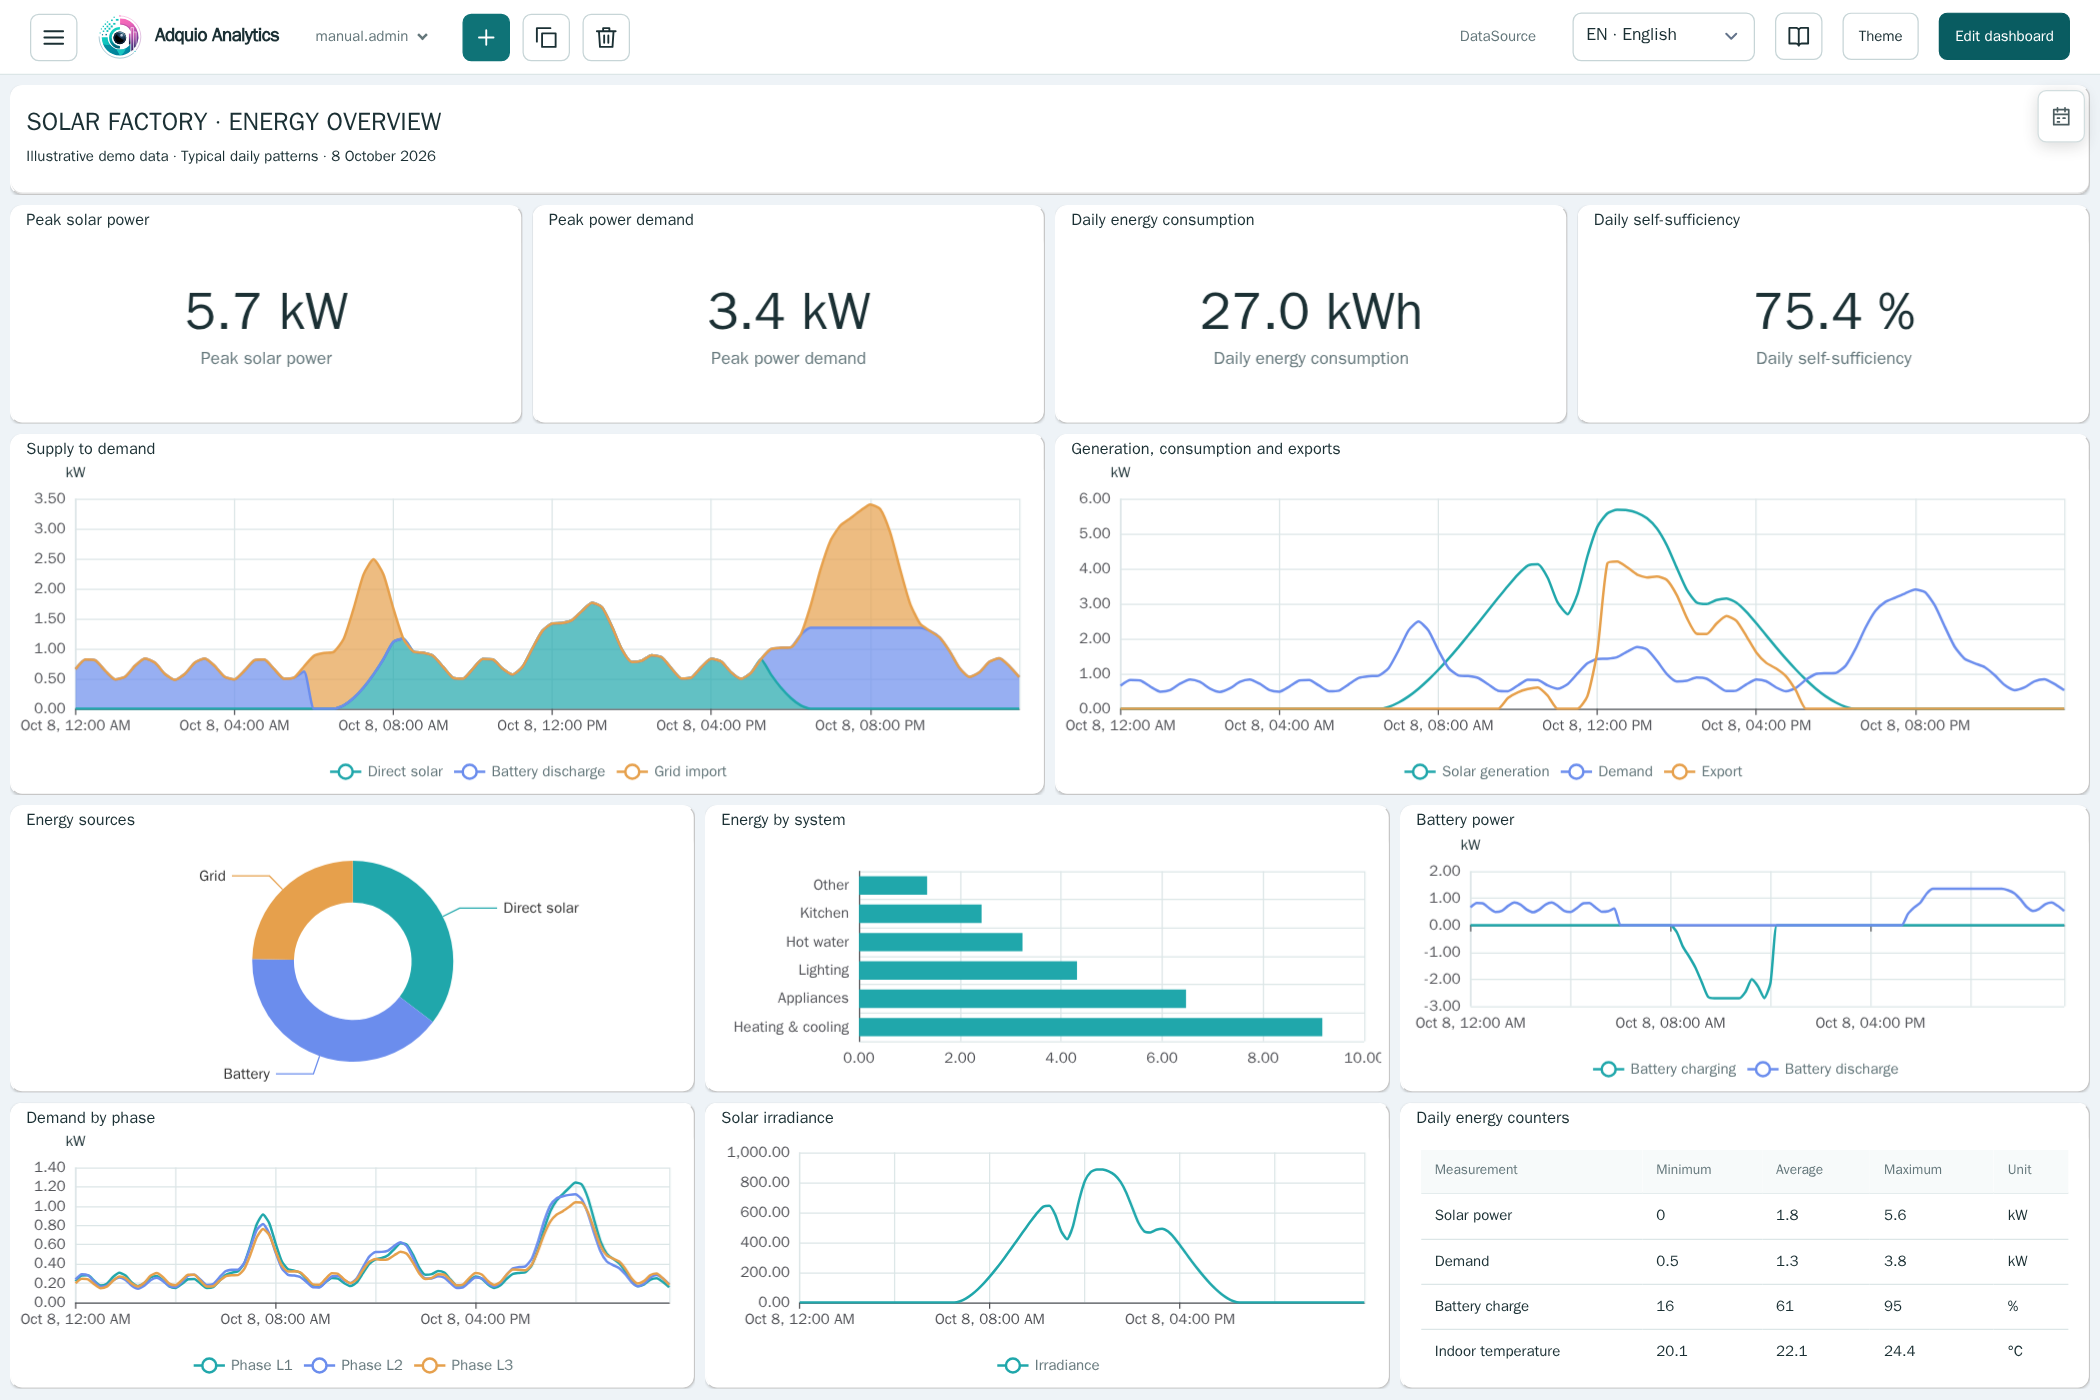The image size is (2100, 1400).
Task: Select the Solar power table row
Action: 1744,1215
